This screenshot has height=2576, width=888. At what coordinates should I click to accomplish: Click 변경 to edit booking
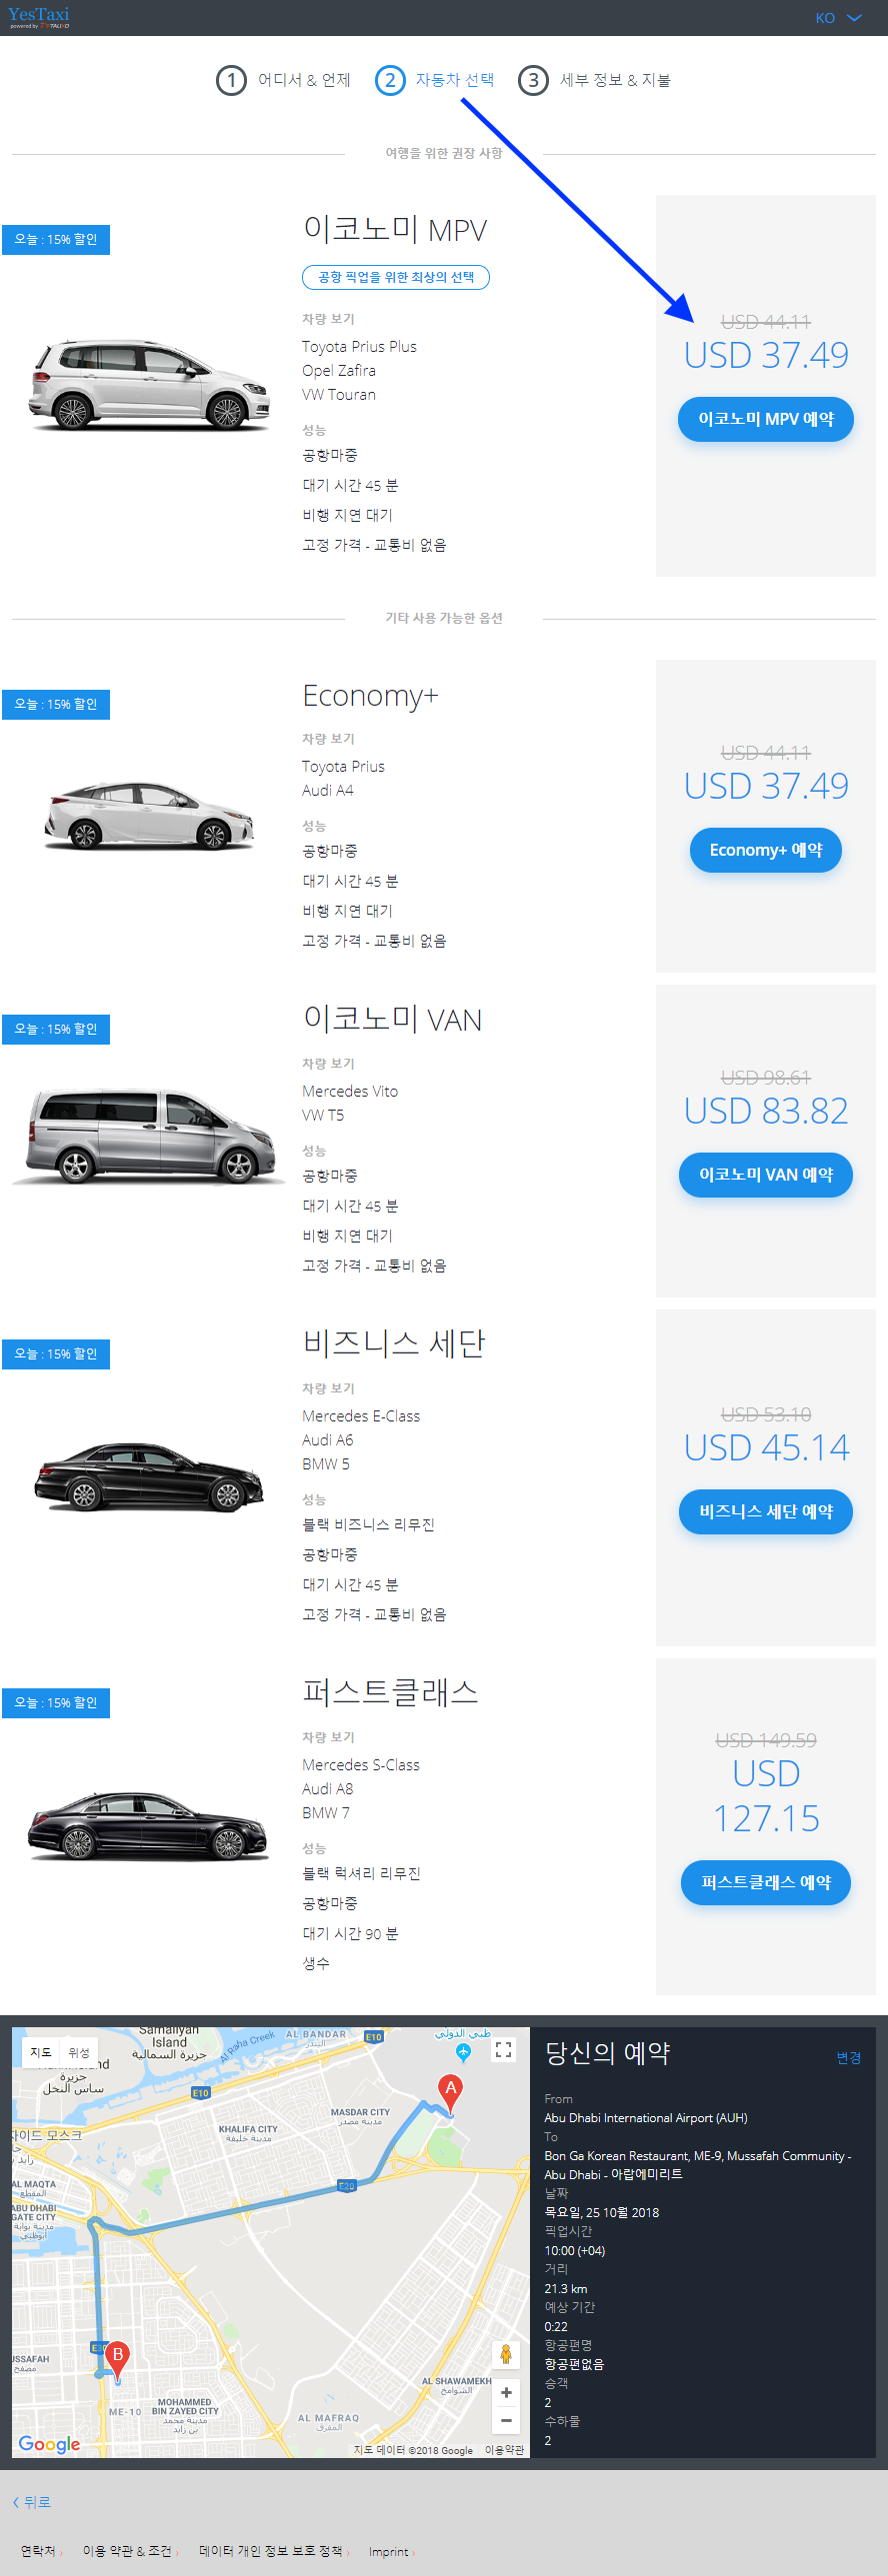(848, 2058)
